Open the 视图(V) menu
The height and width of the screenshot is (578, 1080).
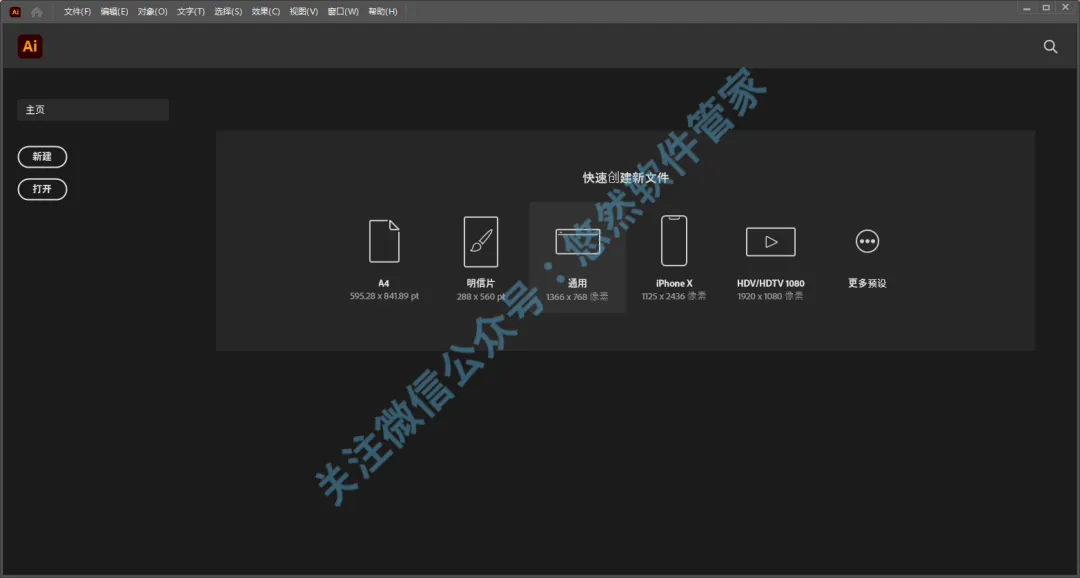304,12
